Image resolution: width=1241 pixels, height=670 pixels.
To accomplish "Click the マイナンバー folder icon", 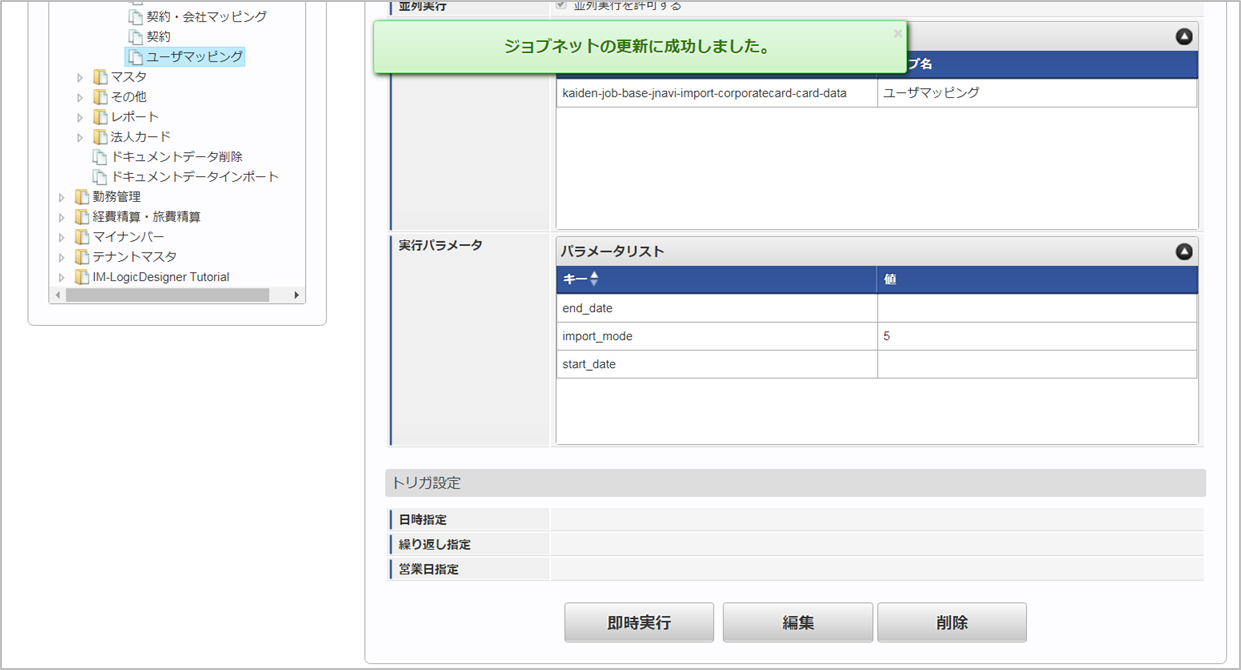I will (x=82, y=237).
